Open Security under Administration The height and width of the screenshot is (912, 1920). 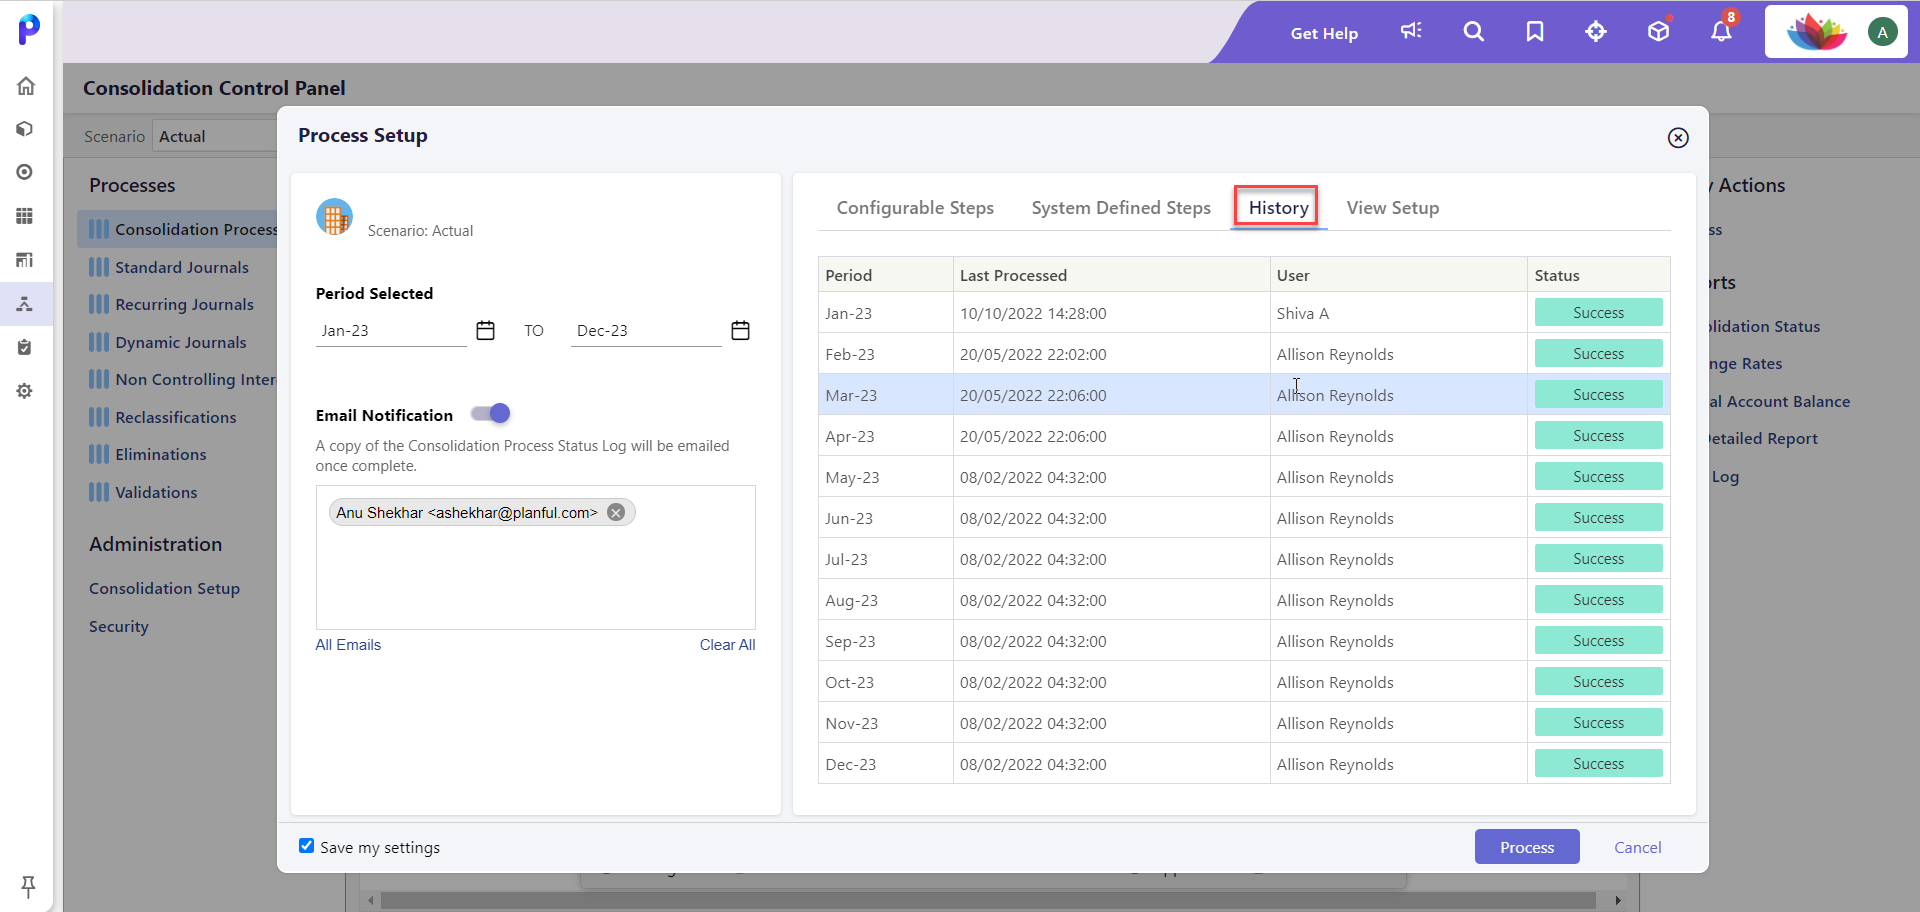pos(118,626)
